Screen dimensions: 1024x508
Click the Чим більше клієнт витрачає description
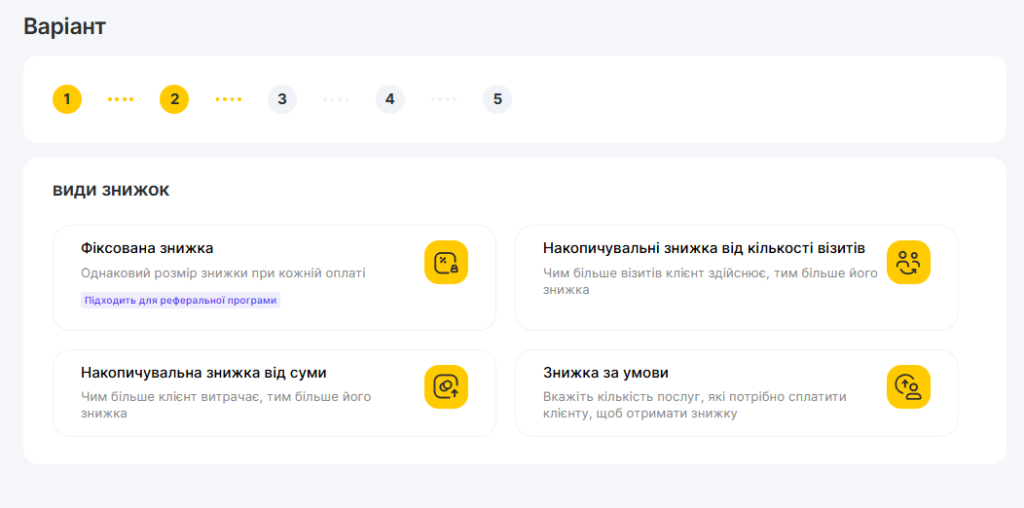(x=226, y=404)
